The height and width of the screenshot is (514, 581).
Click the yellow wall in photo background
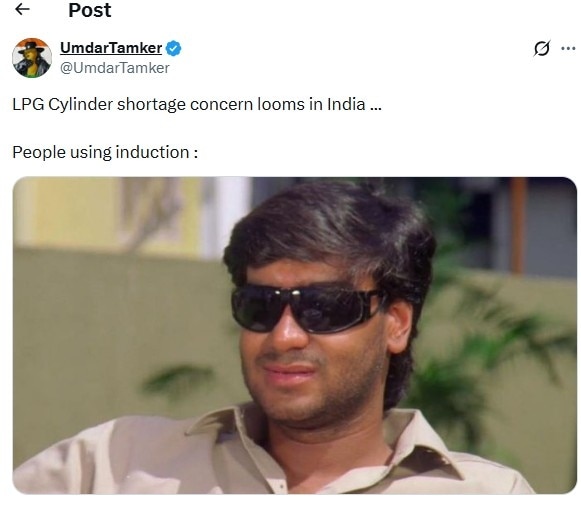(74, 213)
